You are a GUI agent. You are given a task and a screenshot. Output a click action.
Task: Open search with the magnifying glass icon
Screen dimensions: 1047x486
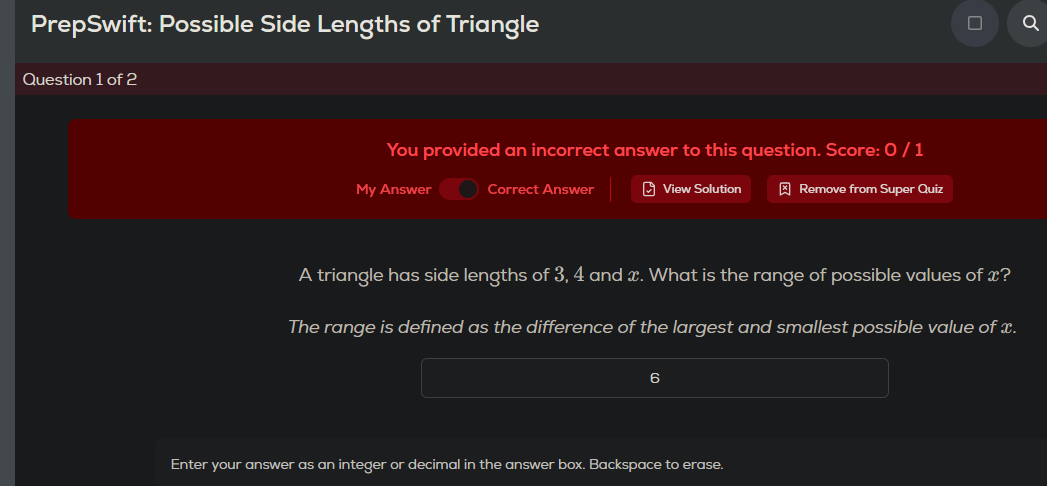click(1031, 23)
